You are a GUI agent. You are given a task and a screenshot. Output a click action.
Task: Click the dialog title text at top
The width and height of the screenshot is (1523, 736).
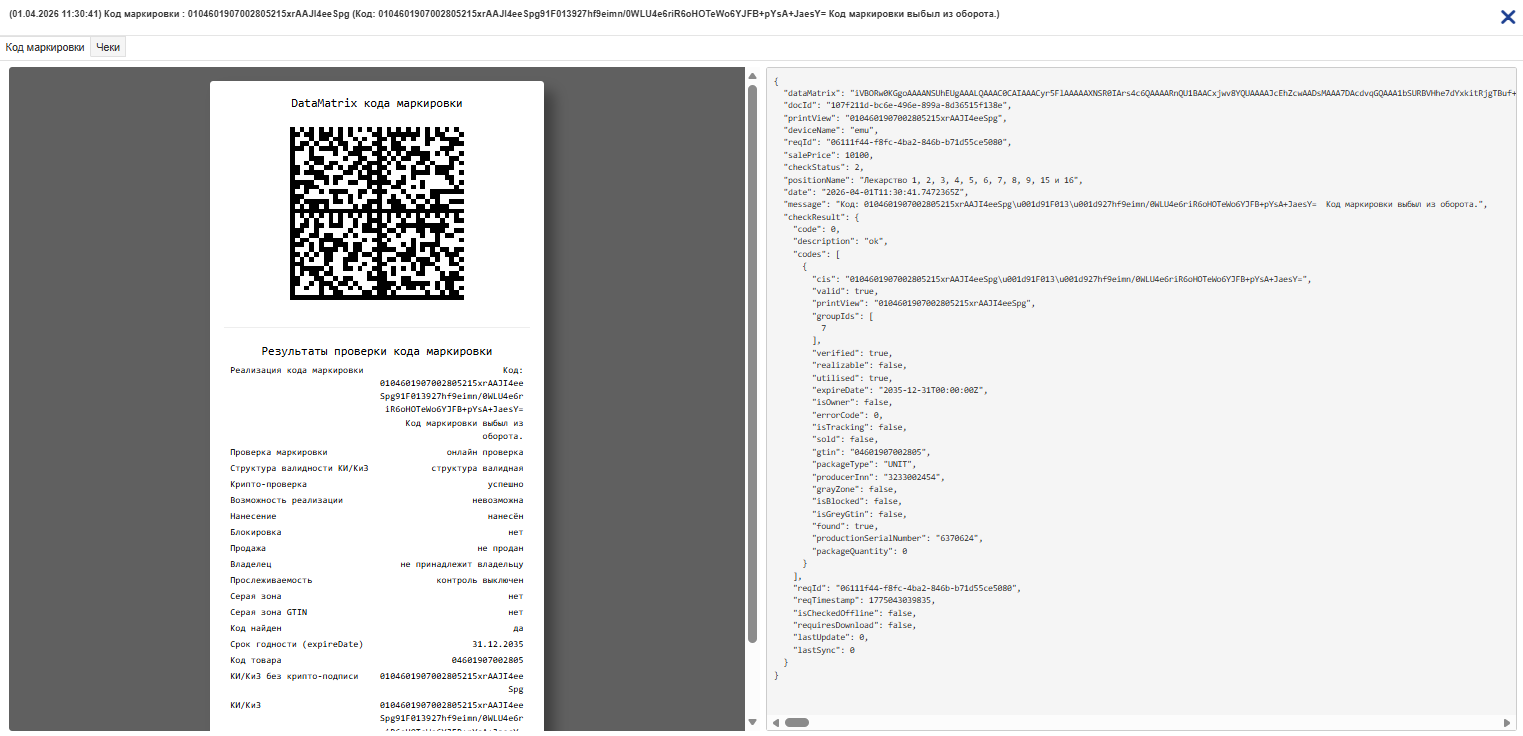click(x=504, y=14)
